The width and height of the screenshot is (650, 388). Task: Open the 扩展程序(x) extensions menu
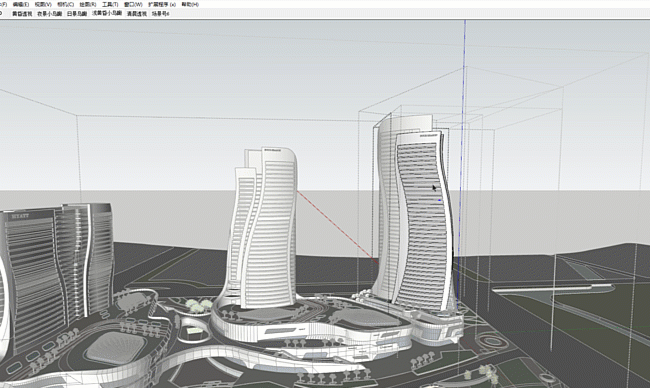click(162, 4)
